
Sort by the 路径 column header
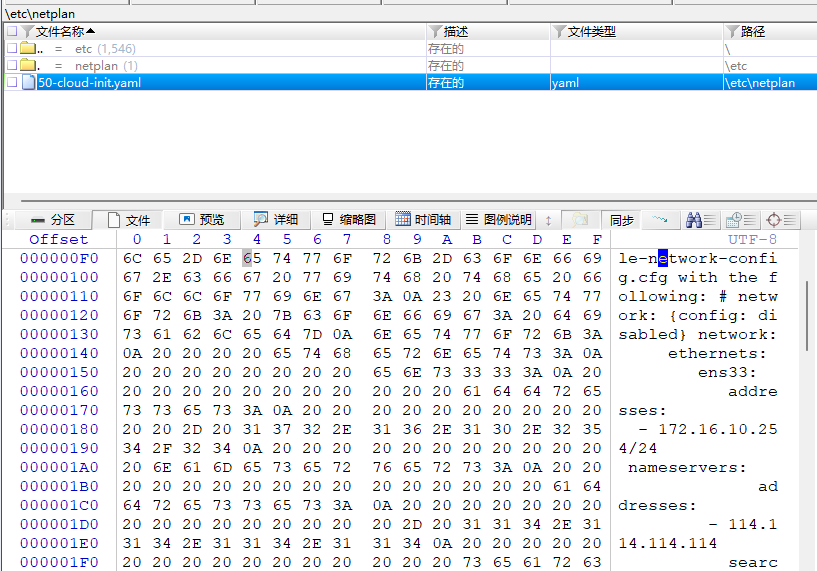coord(753,32)
